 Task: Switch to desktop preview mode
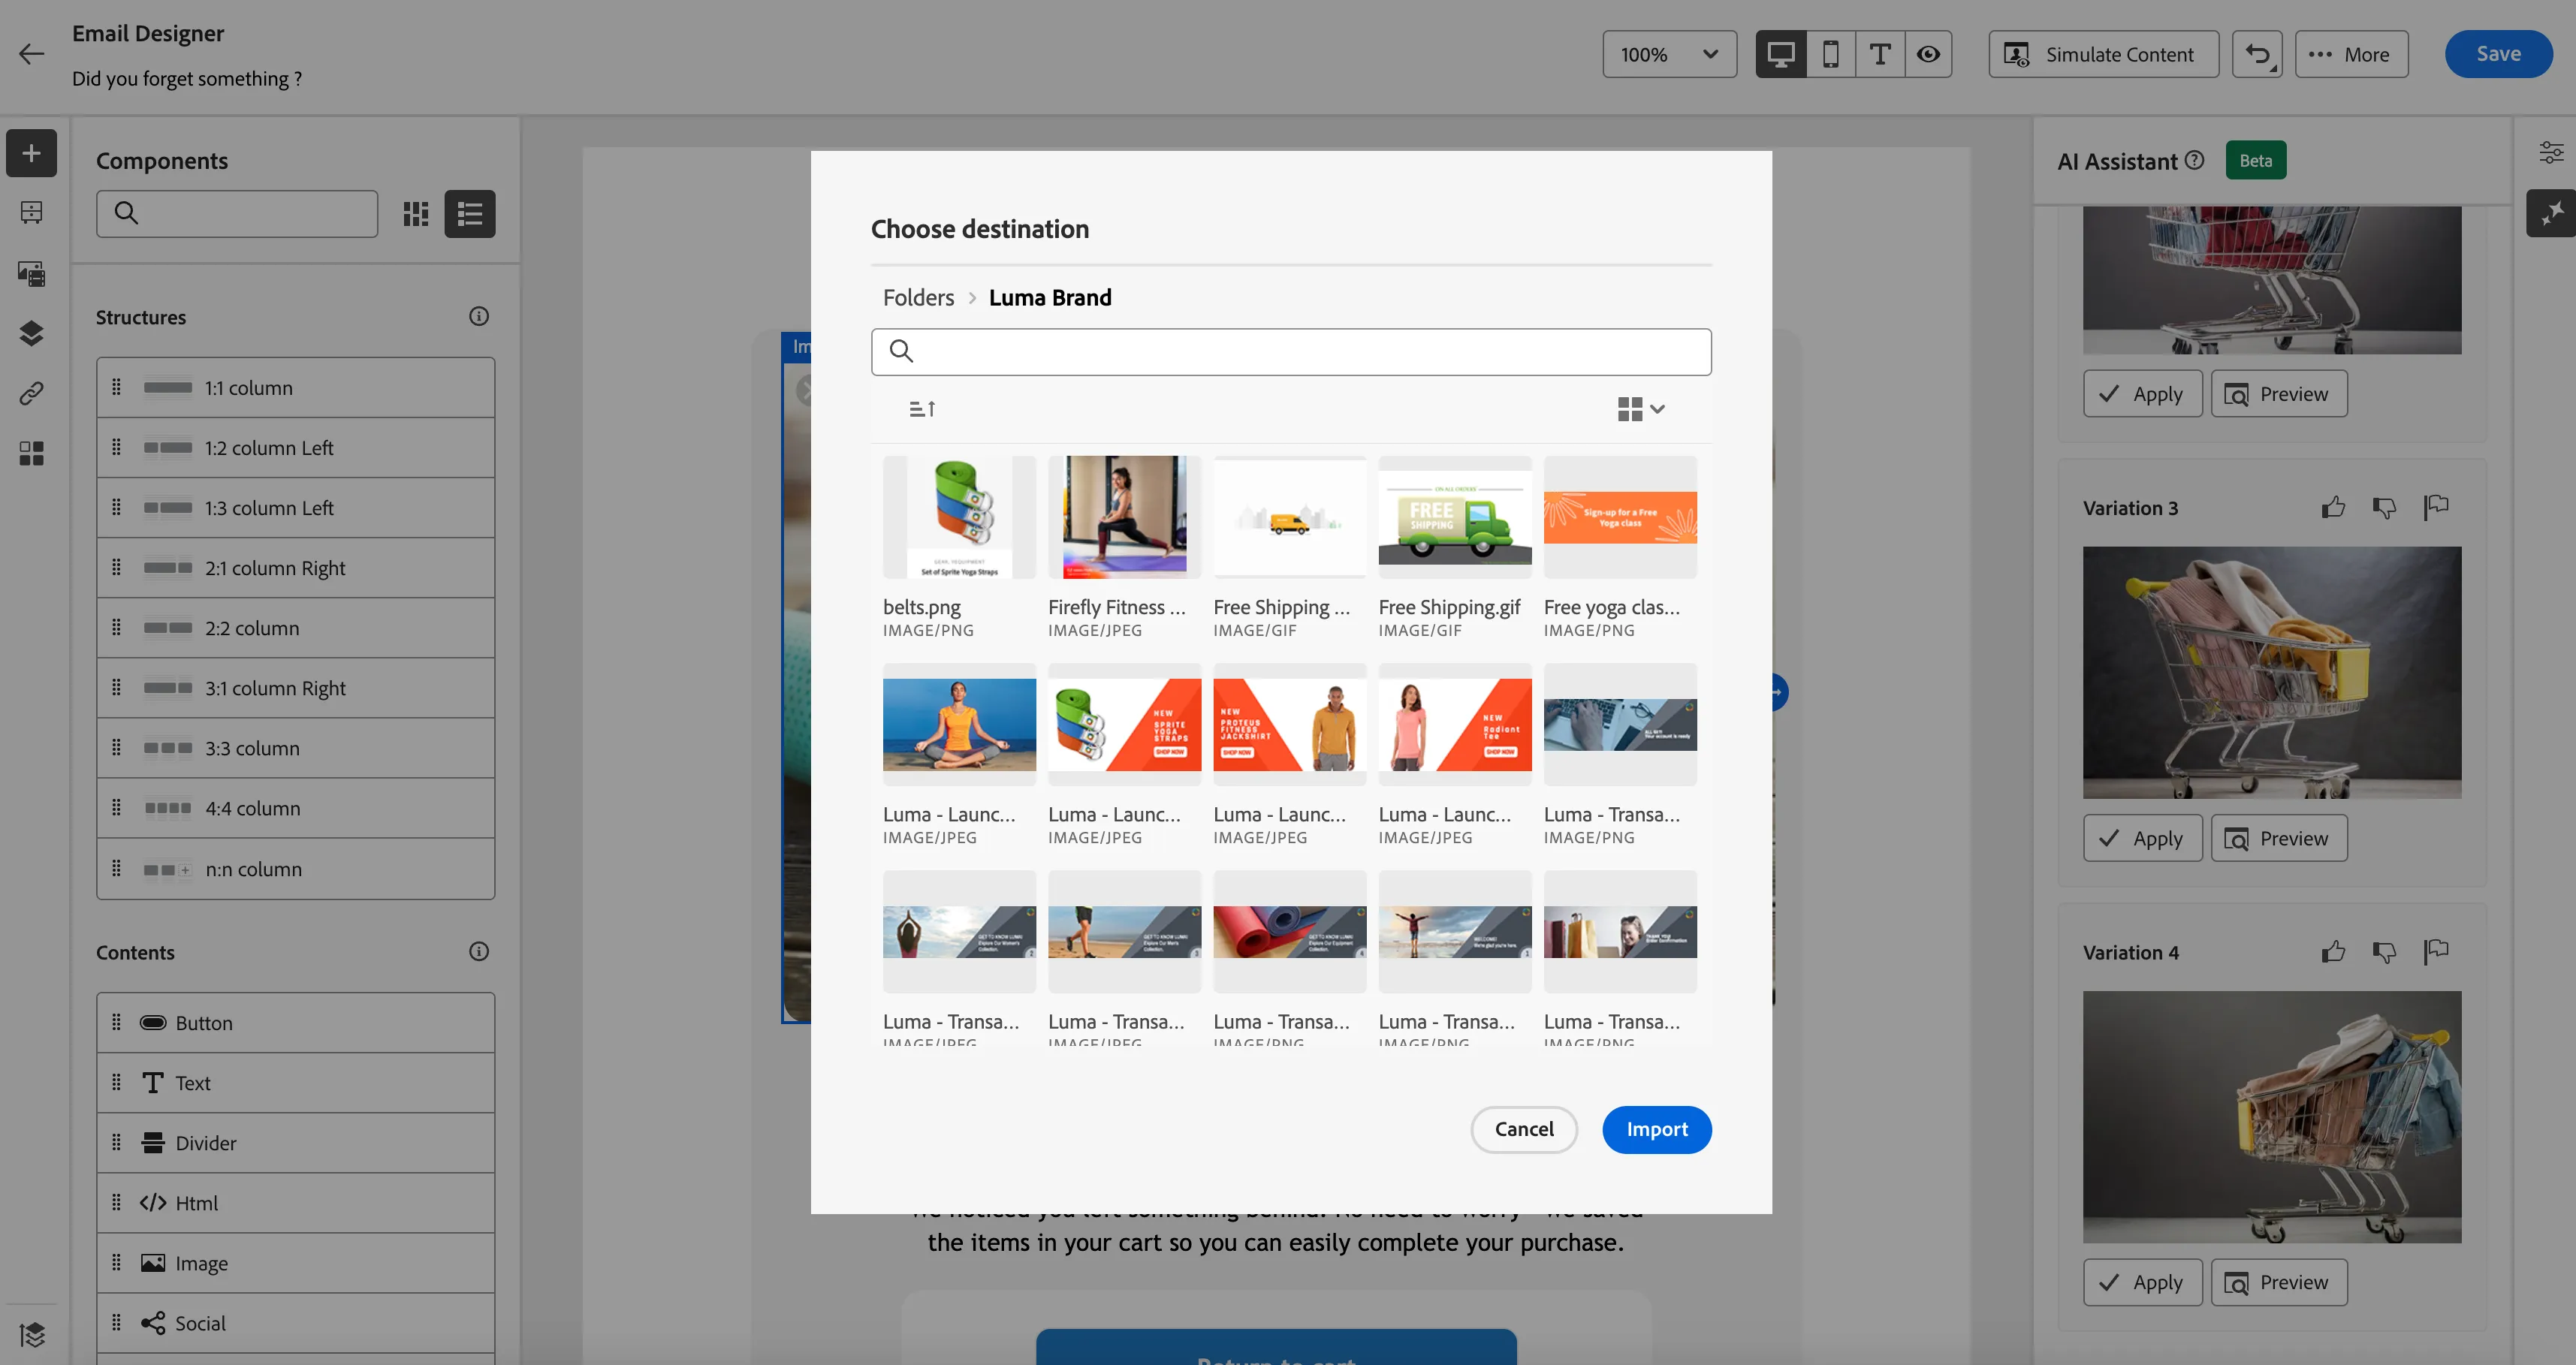click(1781, 54)
